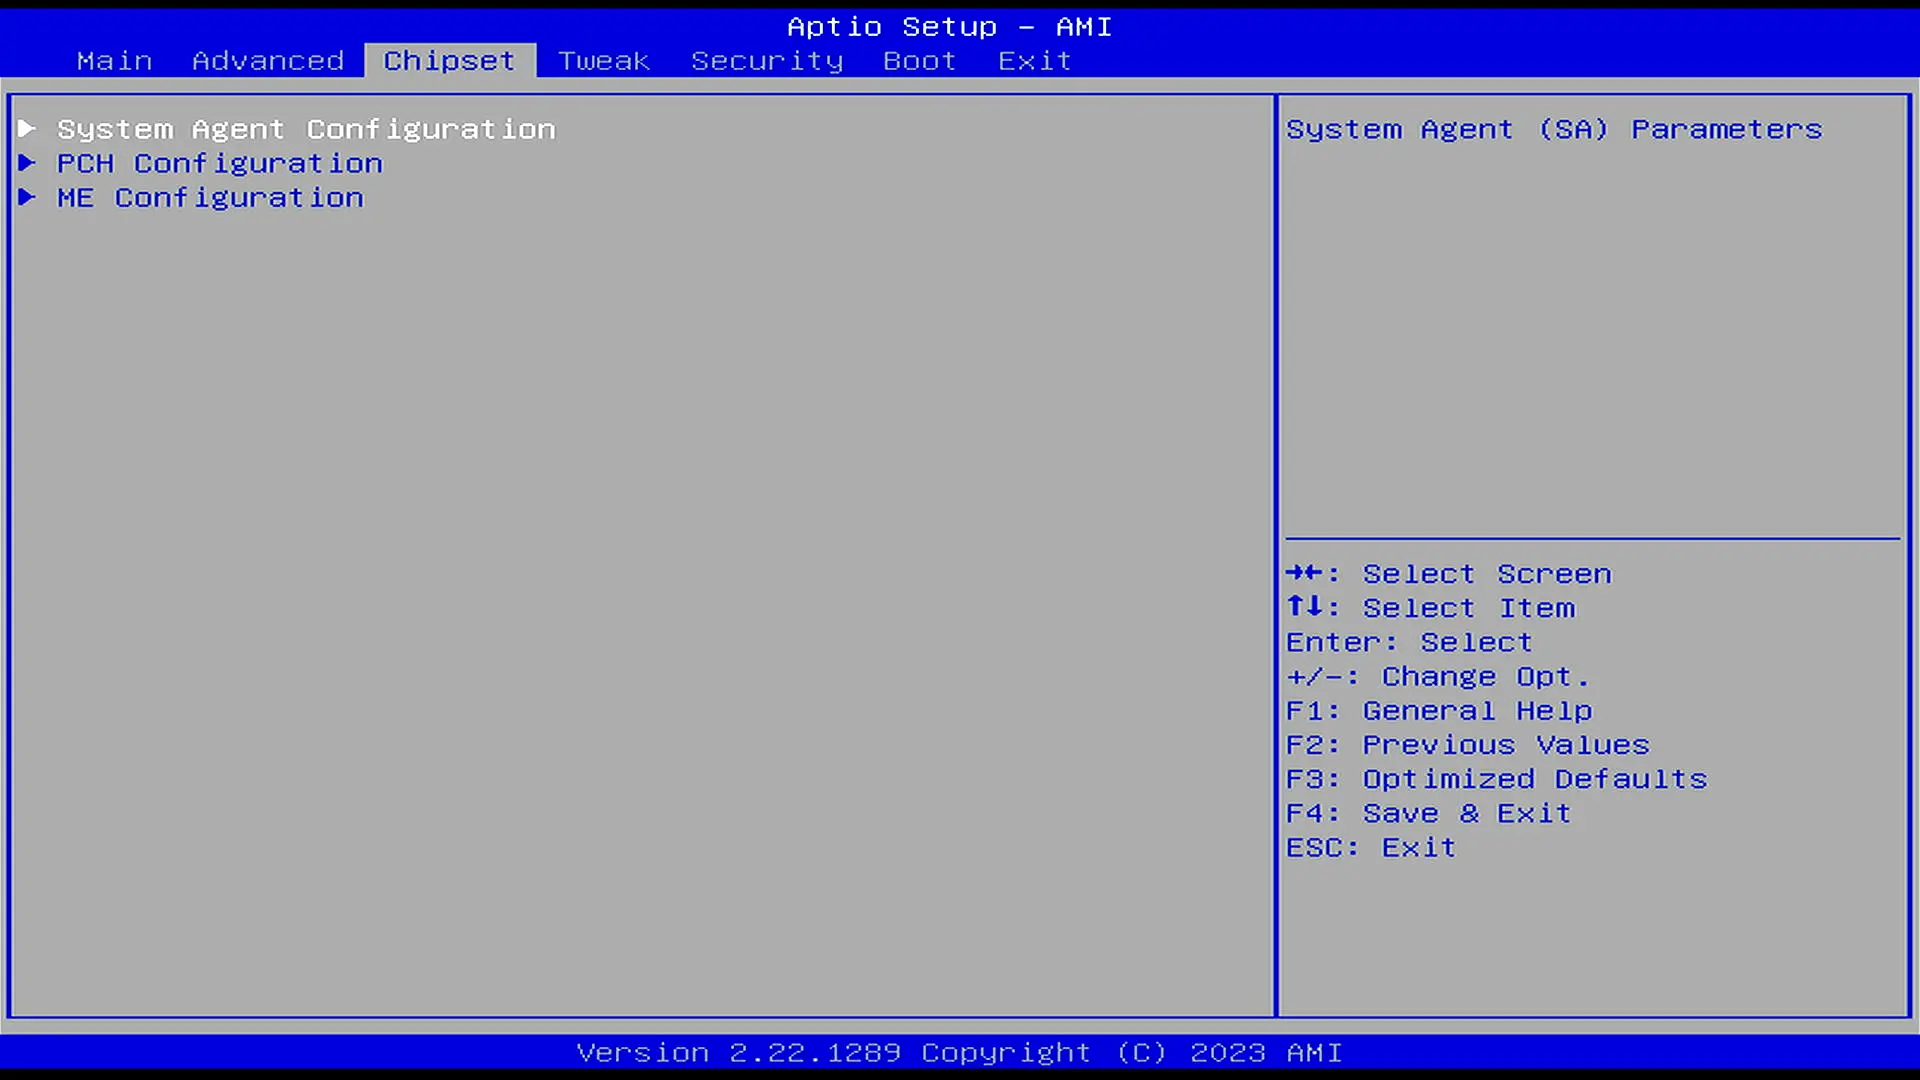Expand ME Configuration arrow
The image size is (1920, 1080).
[27, 197]
